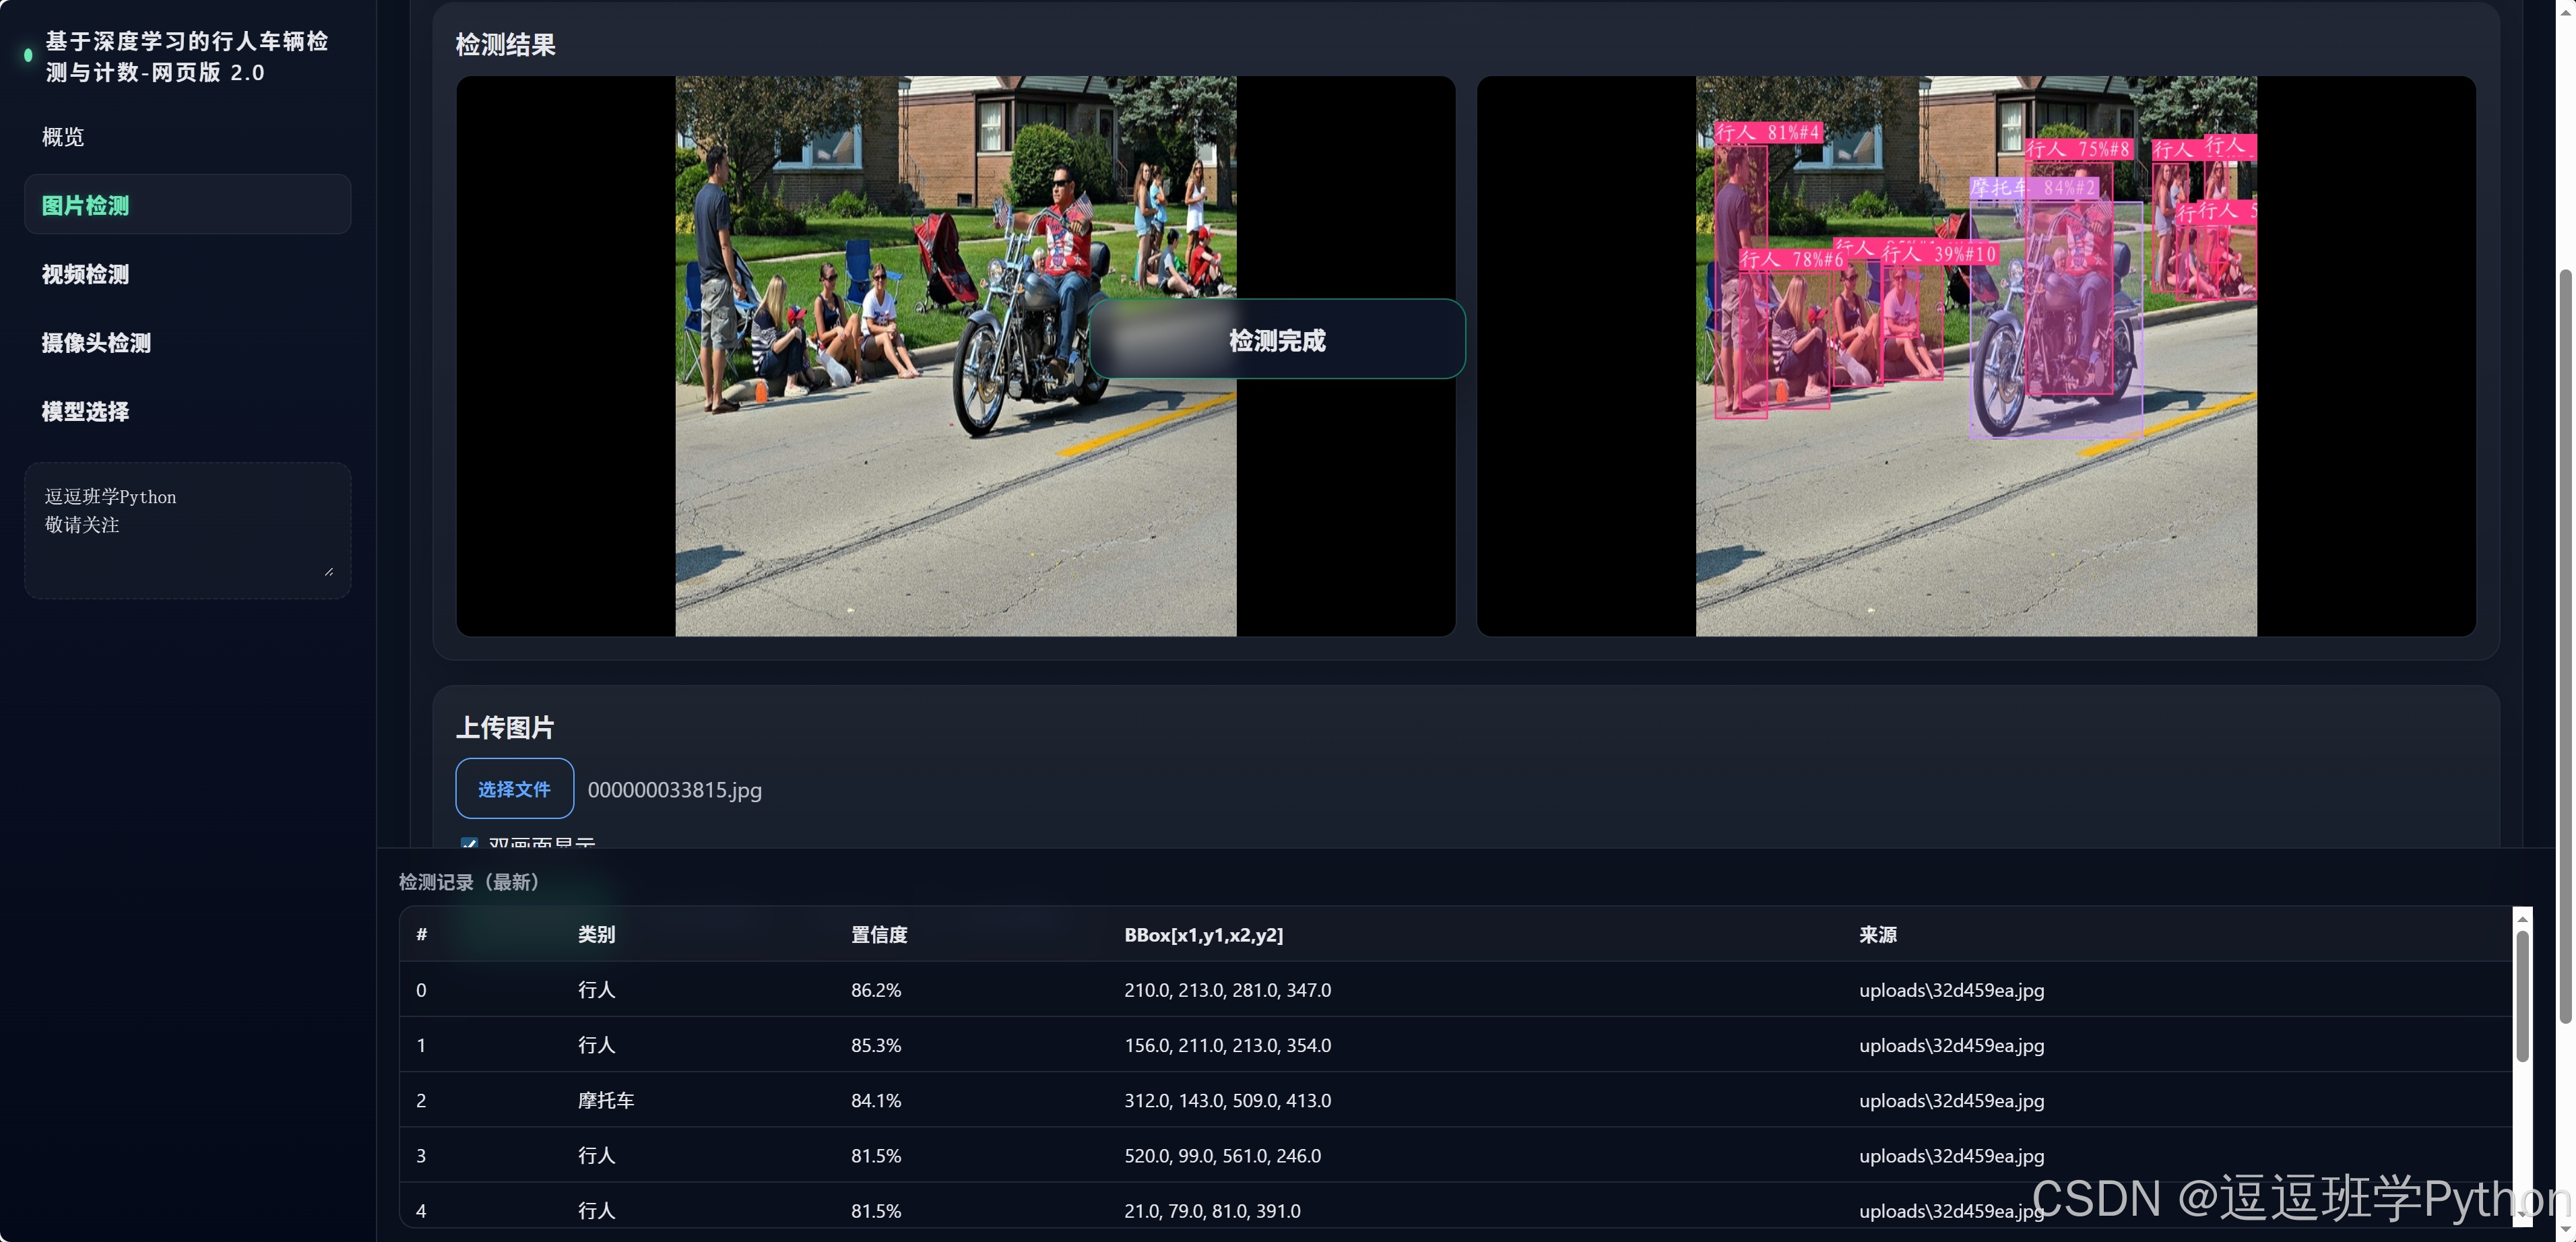
Task: Click the detection records table scrollbar thumb
Action: coord(2522,995)
